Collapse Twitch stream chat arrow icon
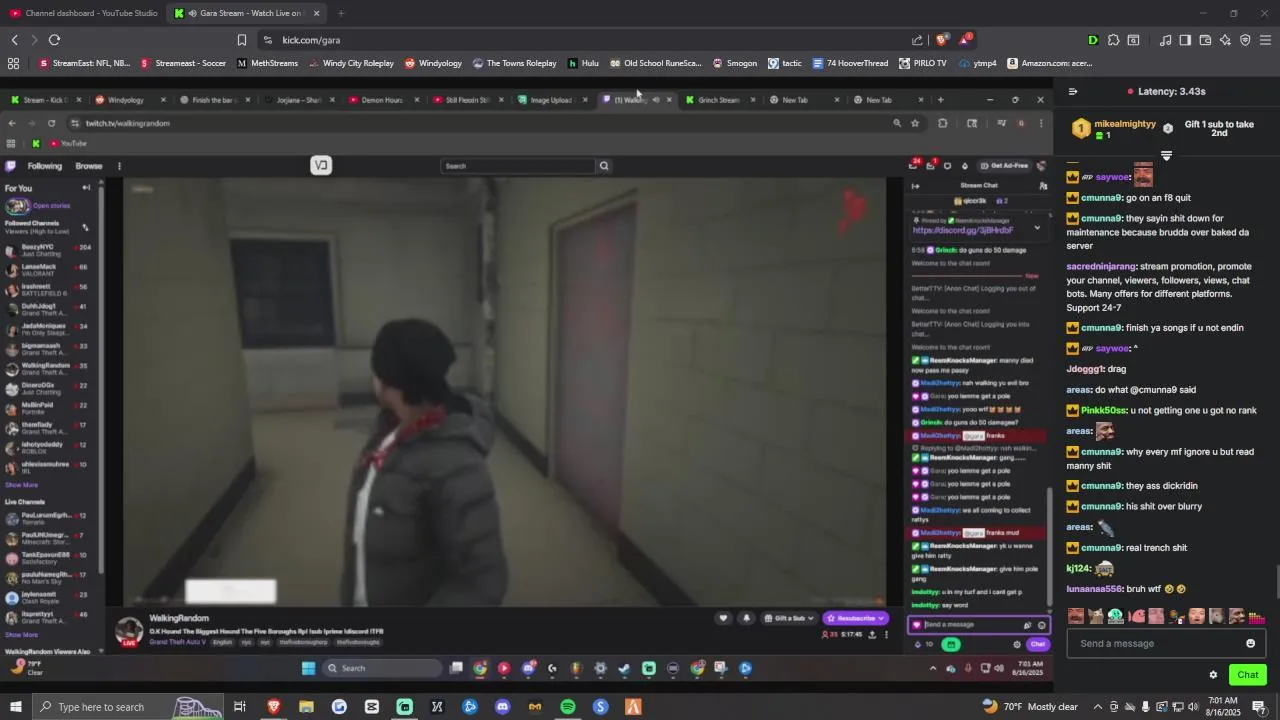Image resolution: width=1280 pixels, height=720 pixels. pyautogui.click(x=915, y=186)
